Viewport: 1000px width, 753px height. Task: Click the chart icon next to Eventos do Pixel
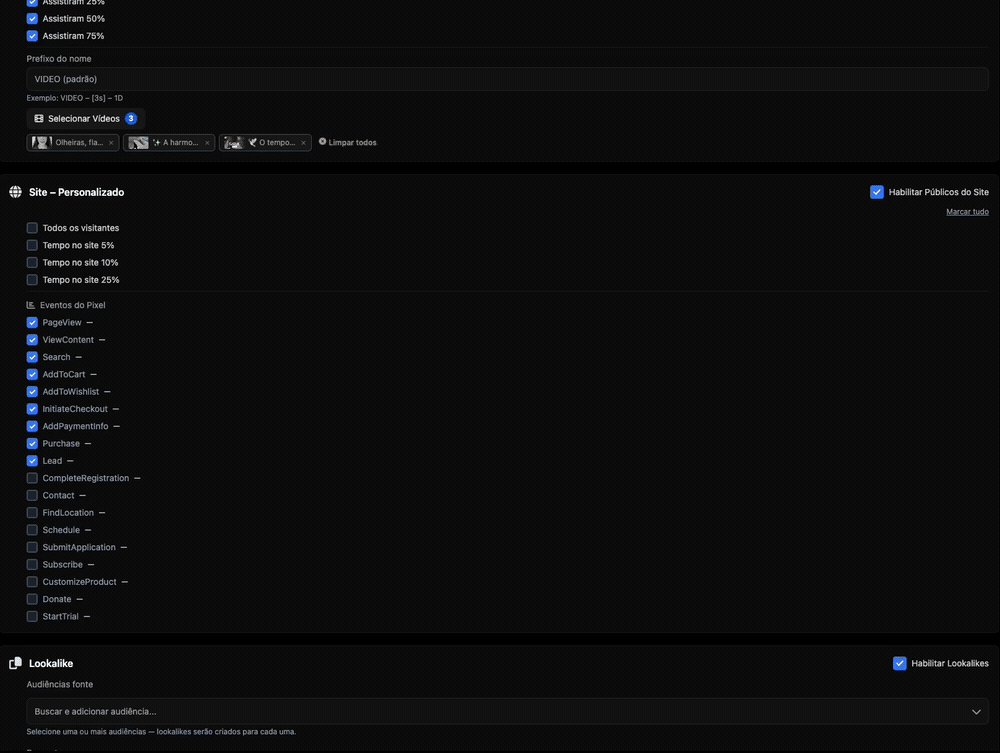[31, 305]
